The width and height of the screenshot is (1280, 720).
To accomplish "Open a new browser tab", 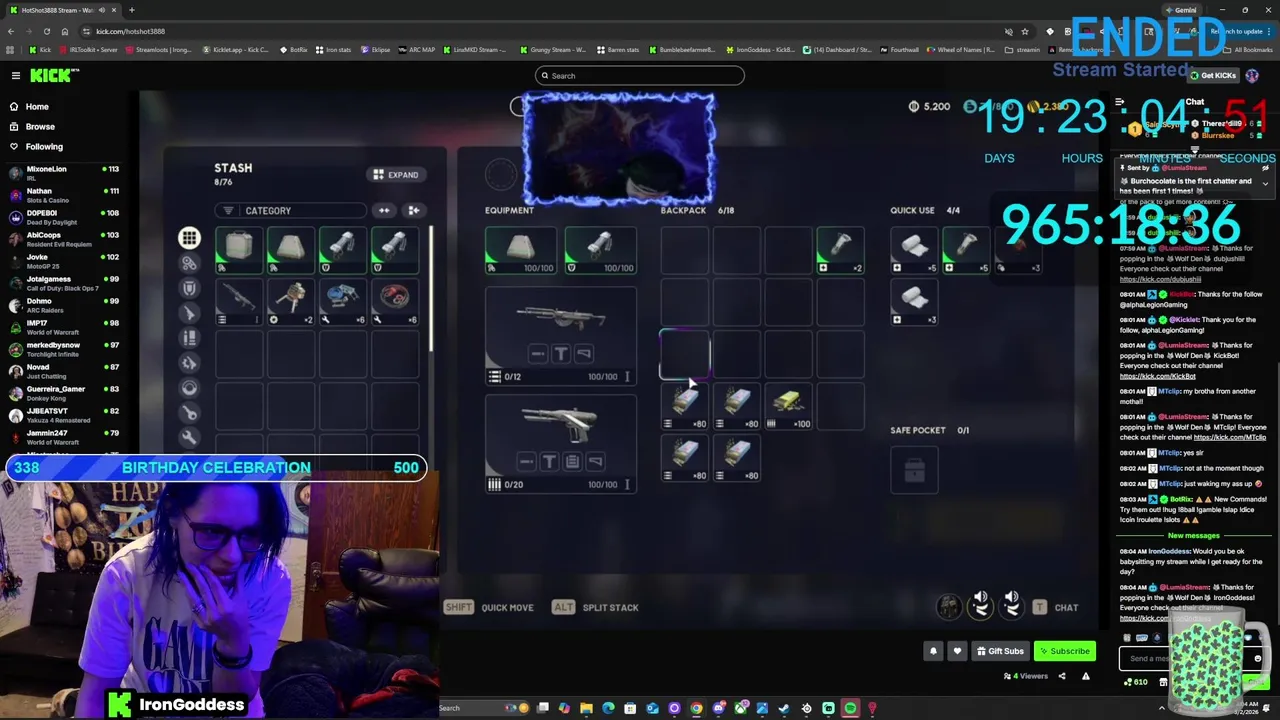I will (x=131, y=10).
